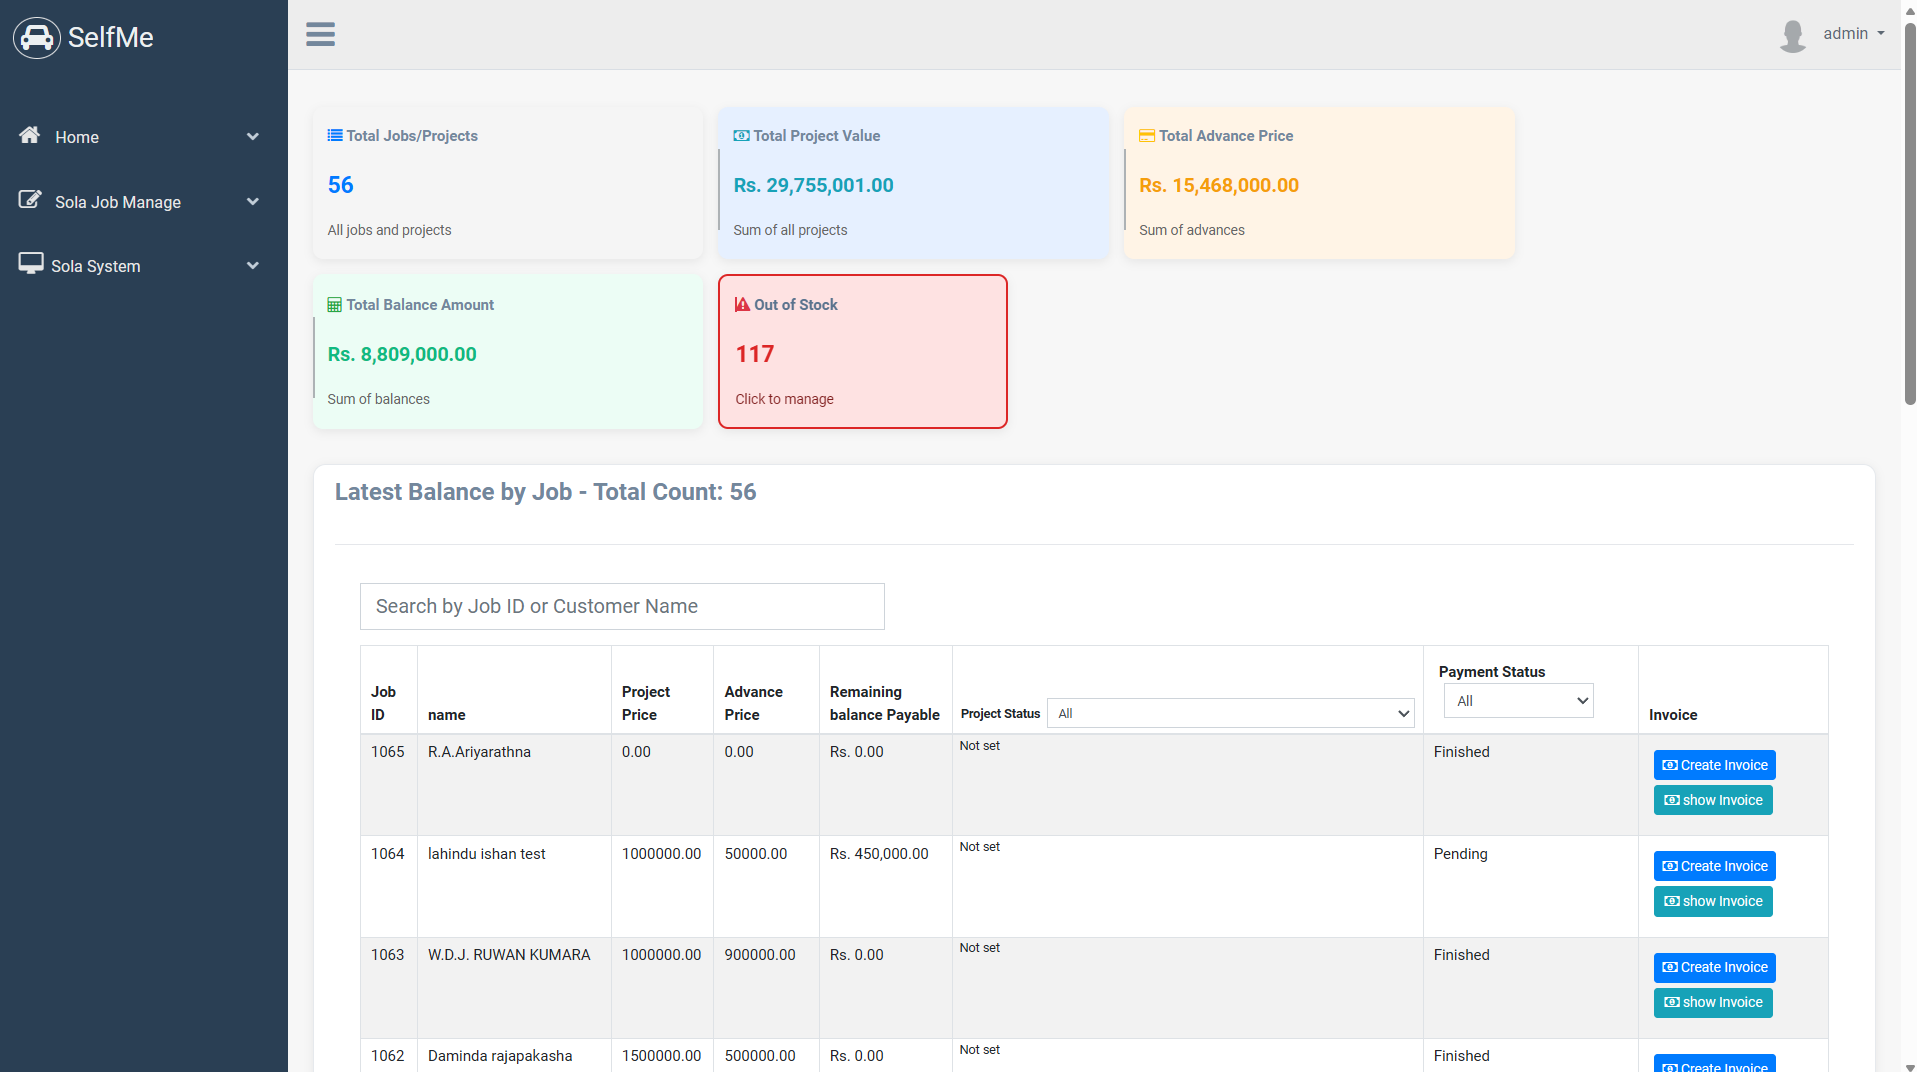This screenshot has width=1917, height=1072.
Task: Click customer name lahindu ishan test
Action: pyautogui.click(x=486, y=854)
